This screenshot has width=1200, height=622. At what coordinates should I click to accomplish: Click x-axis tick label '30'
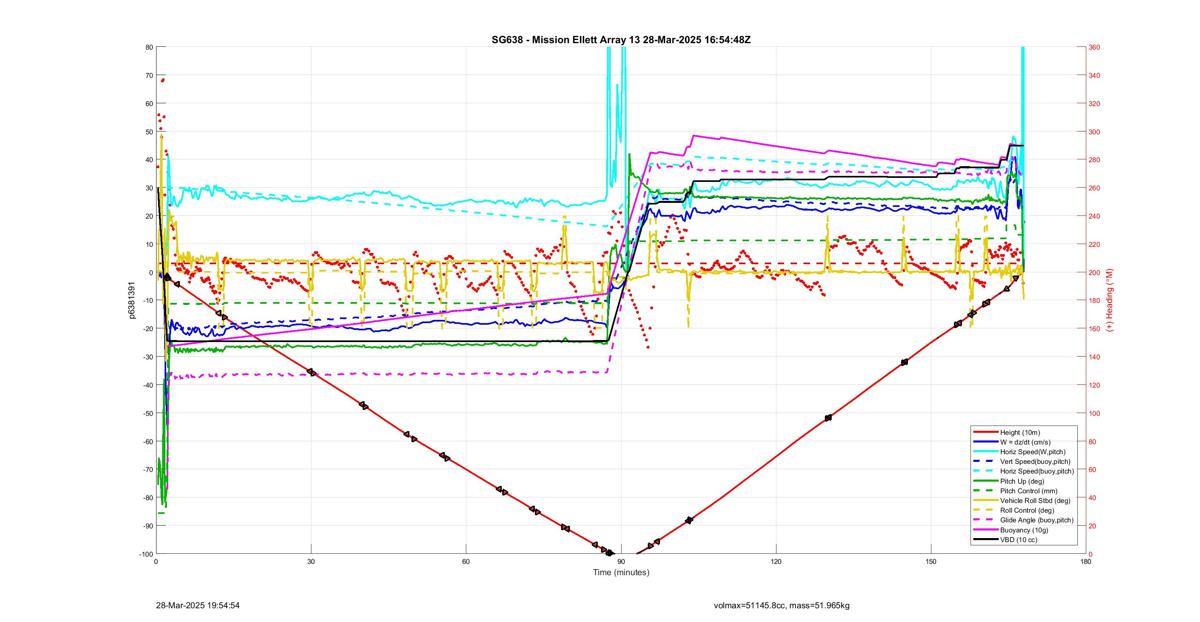coord(311,562)
